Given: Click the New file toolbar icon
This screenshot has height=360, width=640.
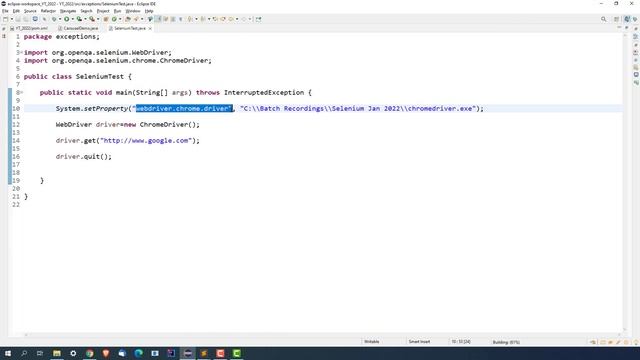Looking at the screenshot, I should pos(5,19).
